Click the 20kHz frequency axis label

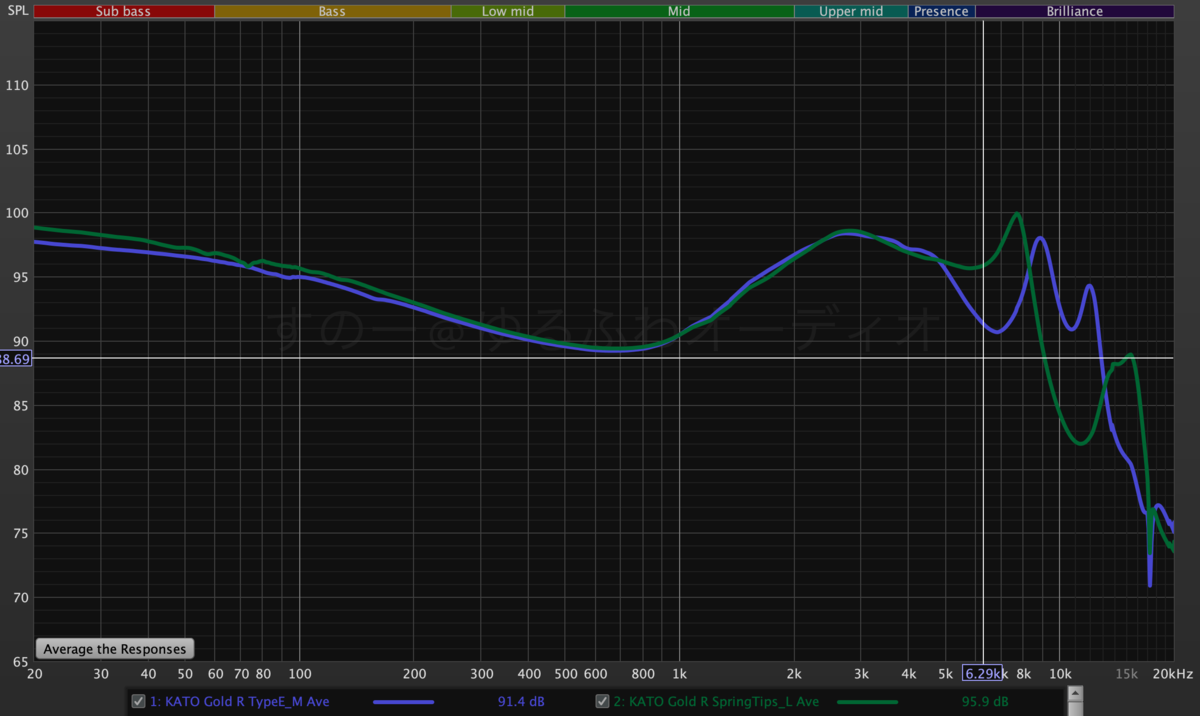(1173, 673)
